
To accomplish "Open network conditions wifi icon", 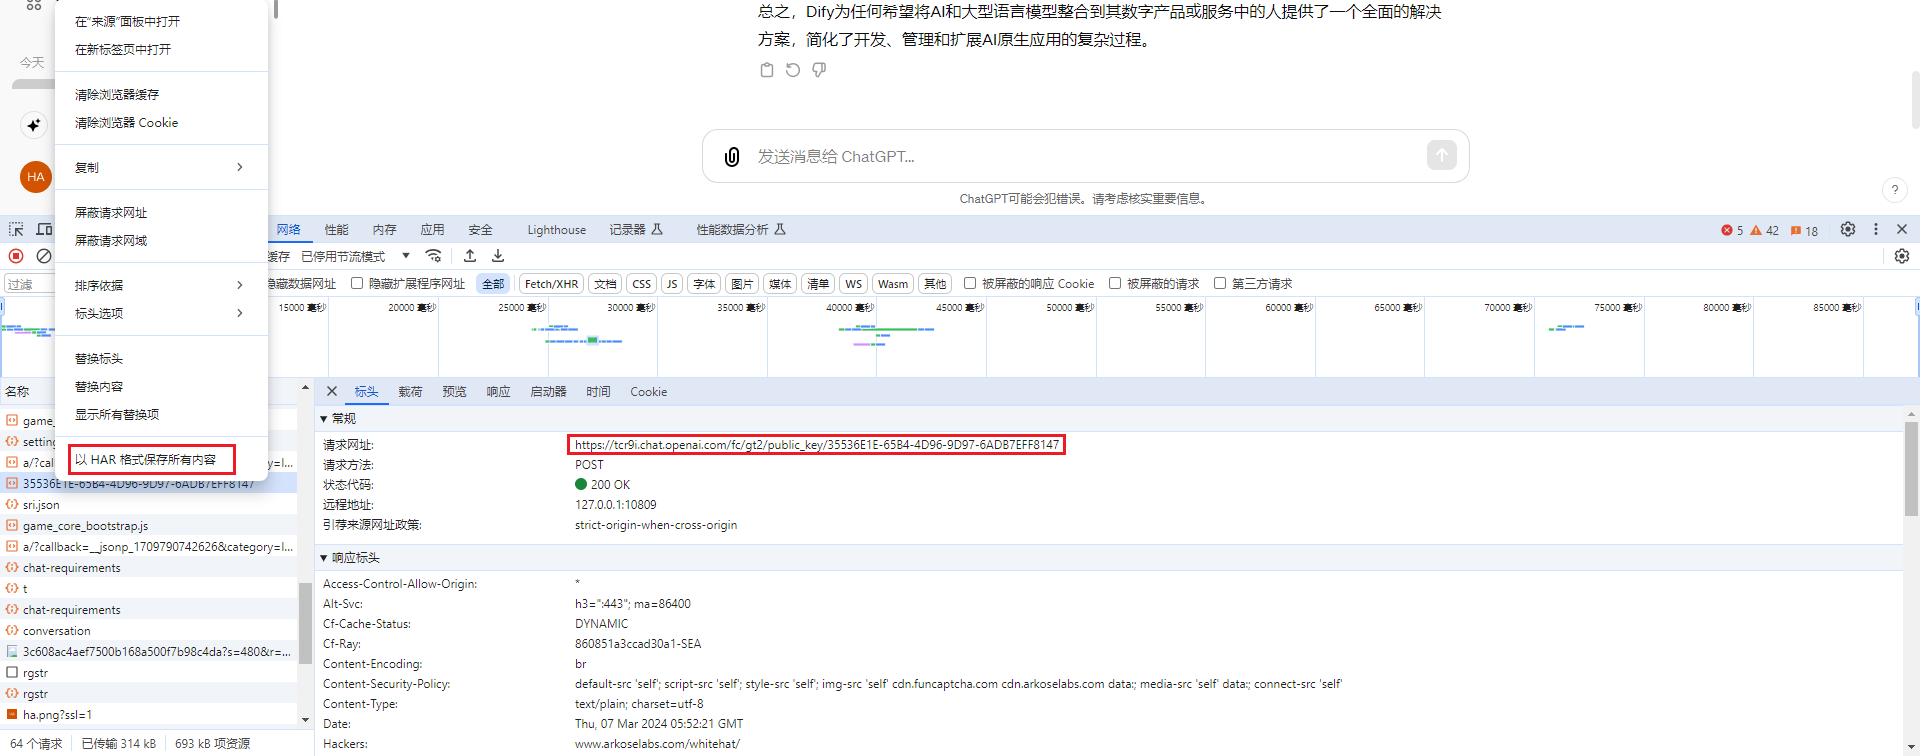I will (433, 256).
